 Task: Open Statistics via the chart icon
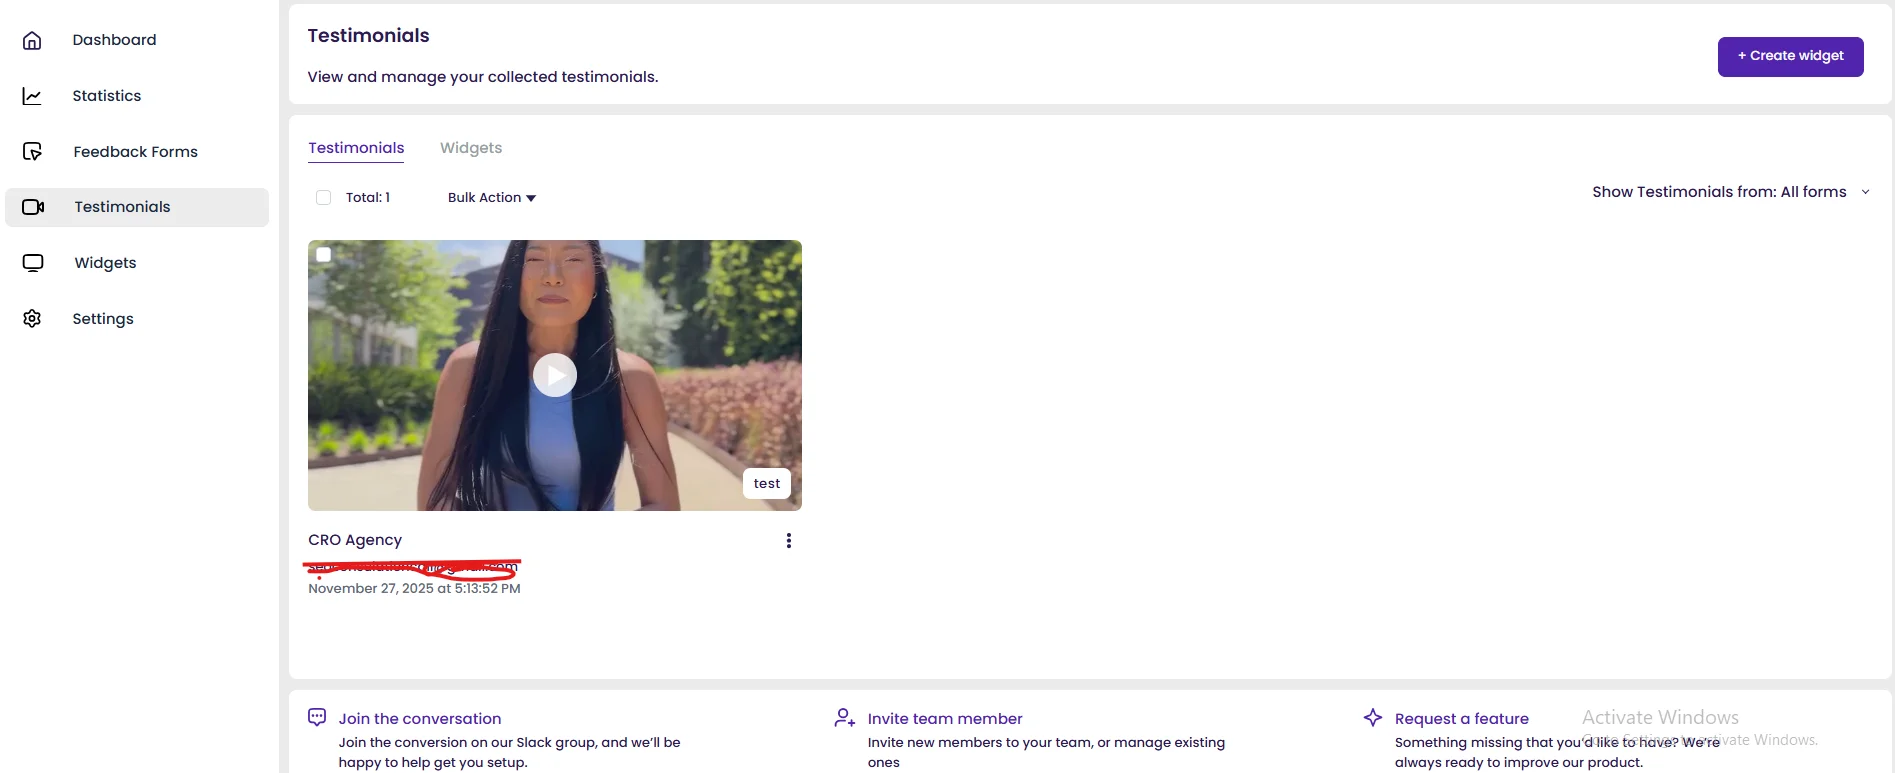coord(32,96)
